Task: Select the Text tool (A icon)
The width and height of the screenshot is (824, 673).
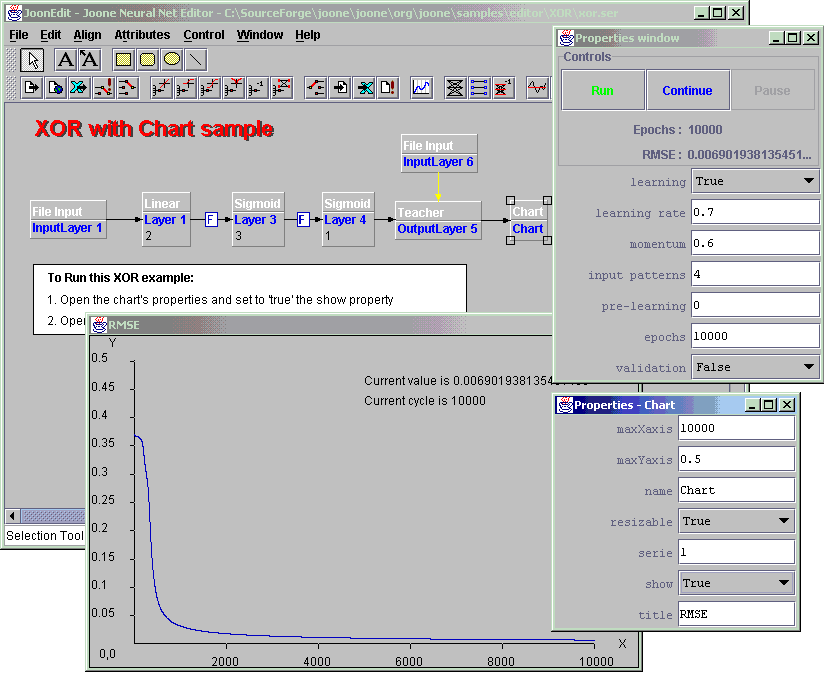Action: pyautogui.click(x=65, y=59)
